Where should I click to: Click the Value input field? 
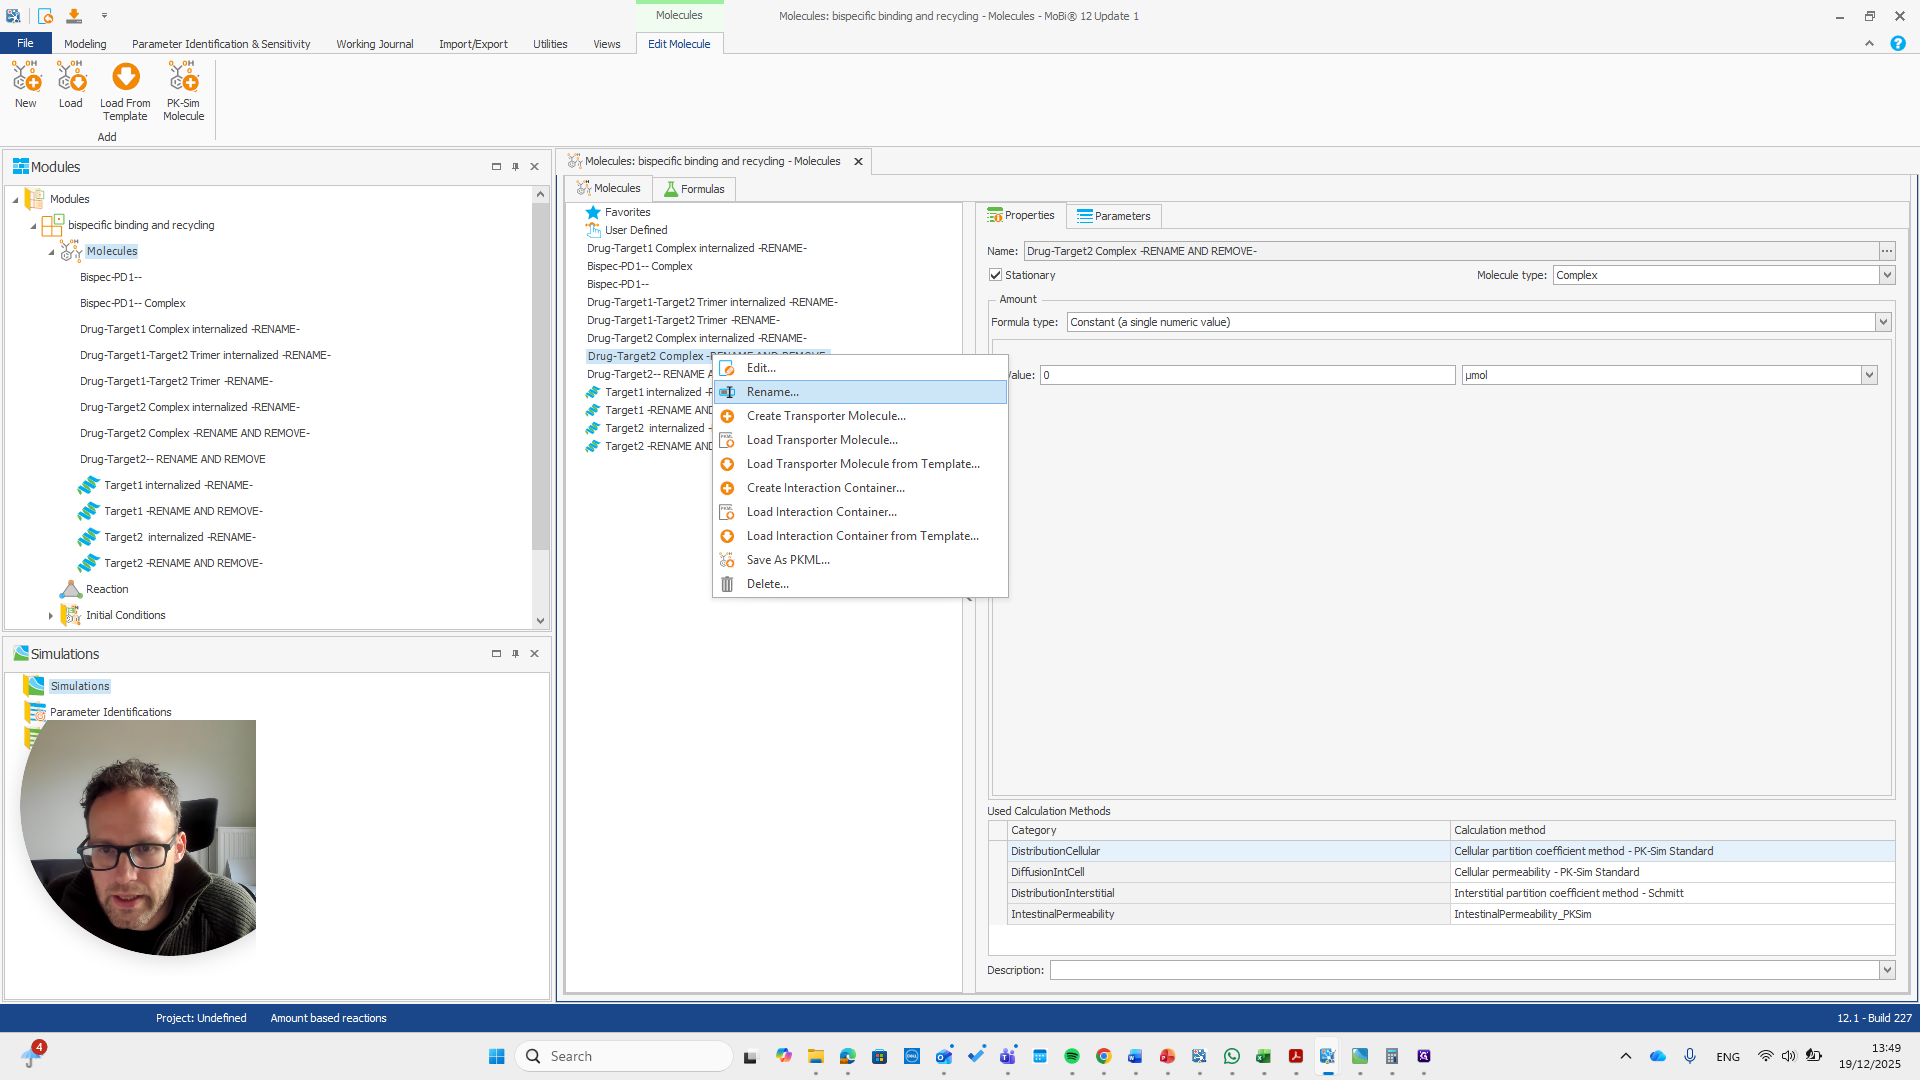[x=1246, y=375]
